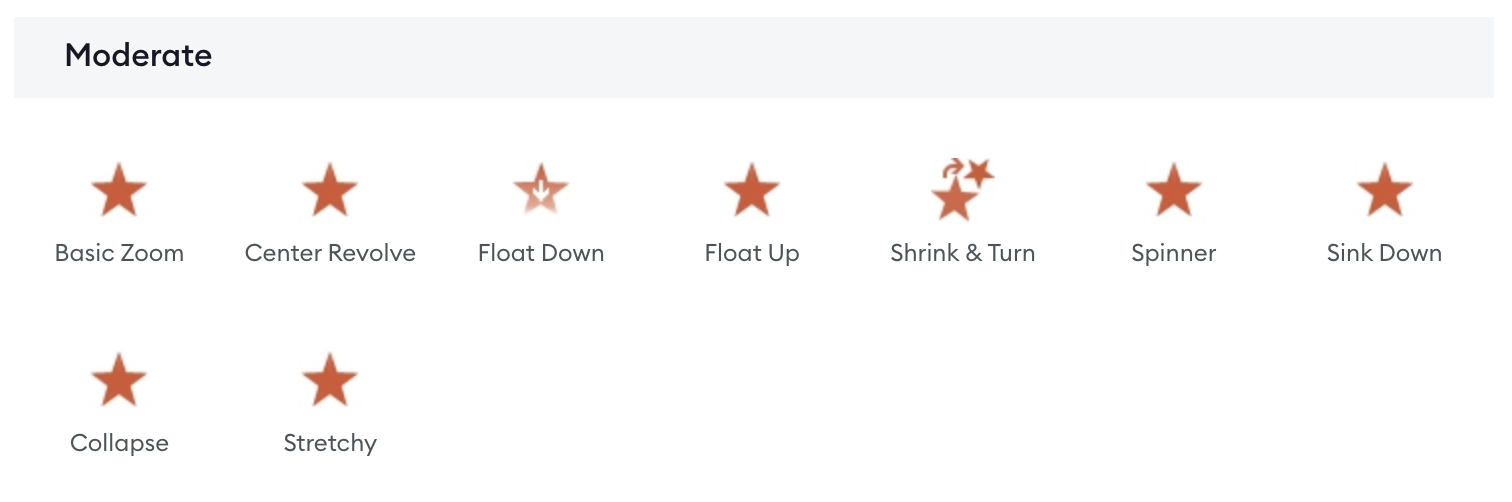Select the Stretchy animation star icon
The image size is (1512, 502).
330,380
